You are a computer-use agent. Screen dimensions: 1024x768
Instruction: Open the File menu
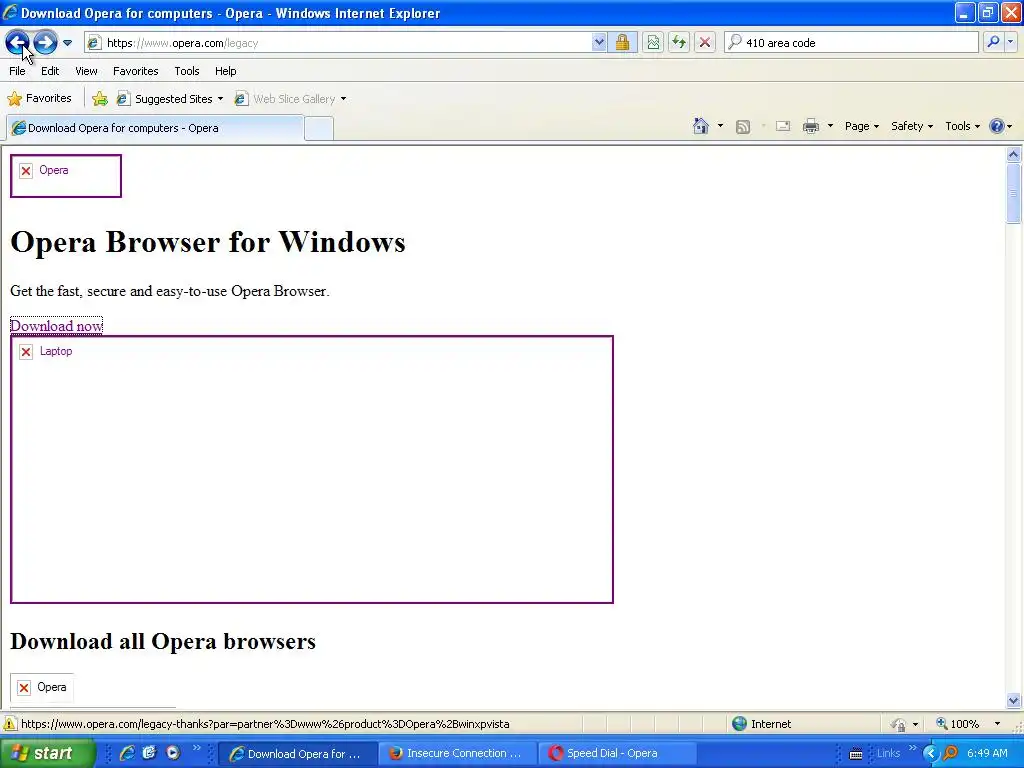(x=18, y=71)
